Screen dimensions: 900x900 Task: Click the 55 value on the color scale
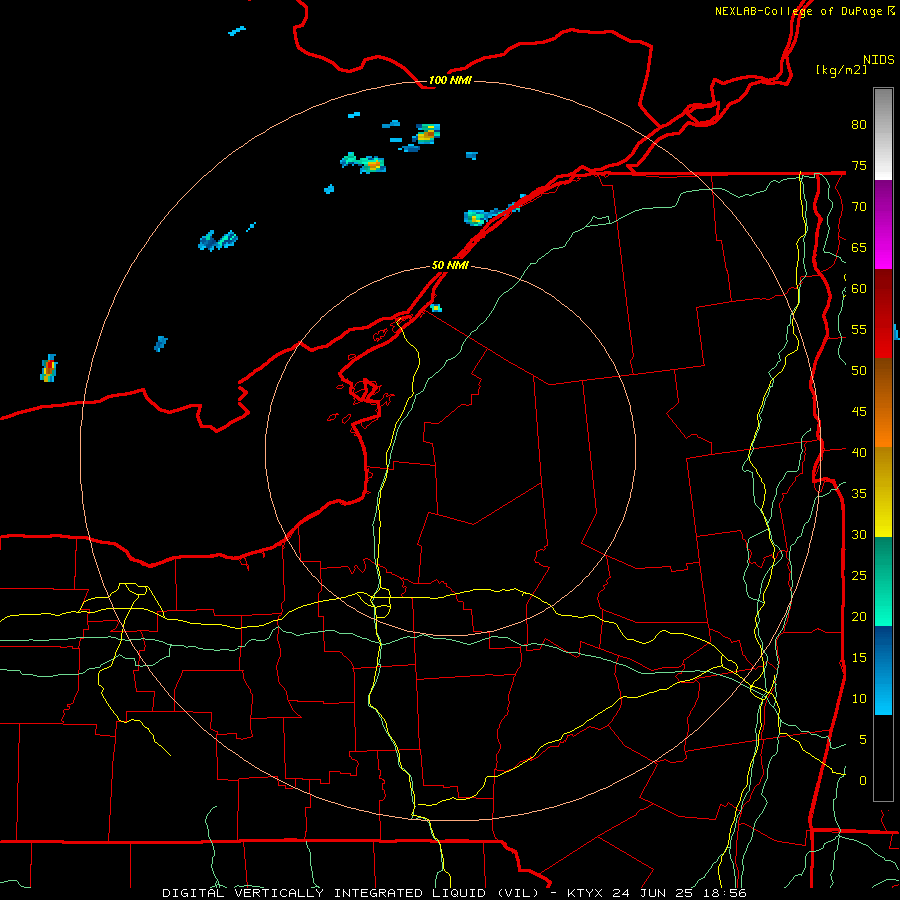tap(859, 329)
